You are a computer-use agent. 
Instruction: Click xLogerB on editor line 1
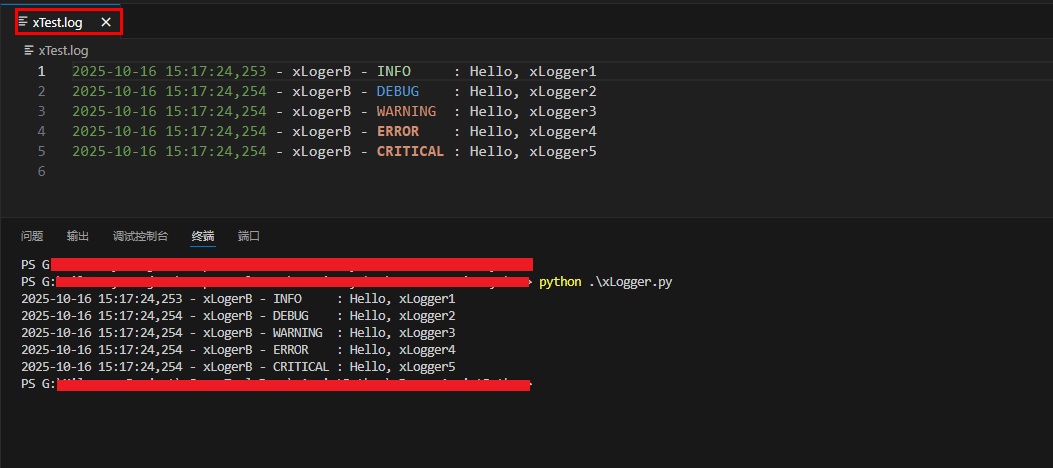tap(322, 72)
